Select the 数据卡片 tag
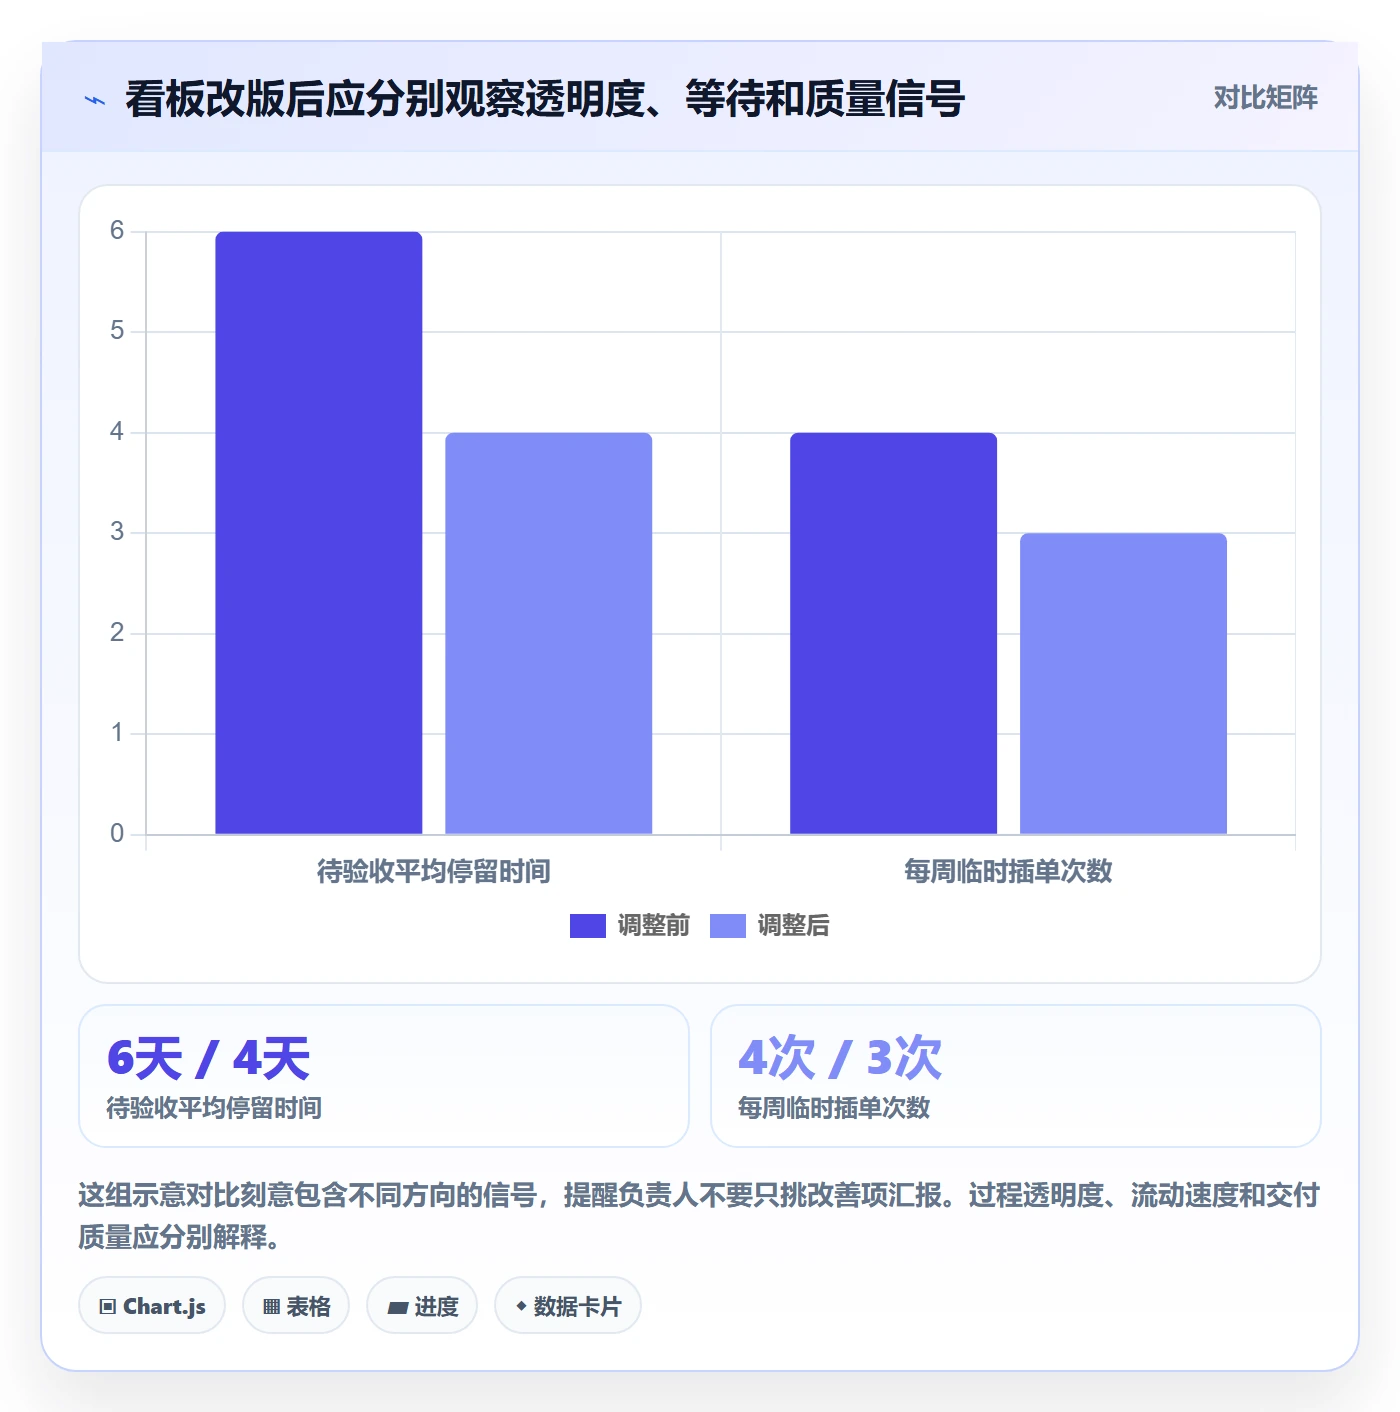Image resolution: width=1400 pixels, height=1412 pixels. coord(568,1306)
